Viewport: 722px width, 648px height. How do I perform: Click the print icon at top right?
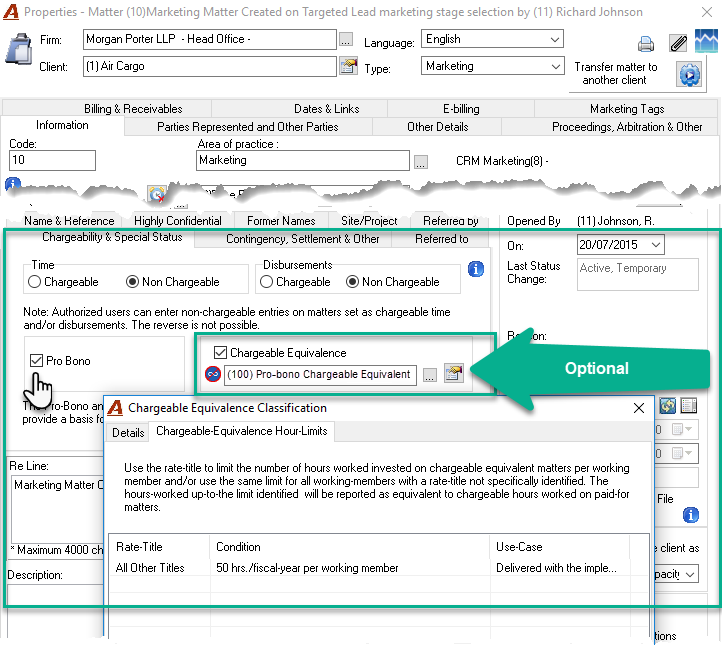pyautogui.click(x=646, y=44)
